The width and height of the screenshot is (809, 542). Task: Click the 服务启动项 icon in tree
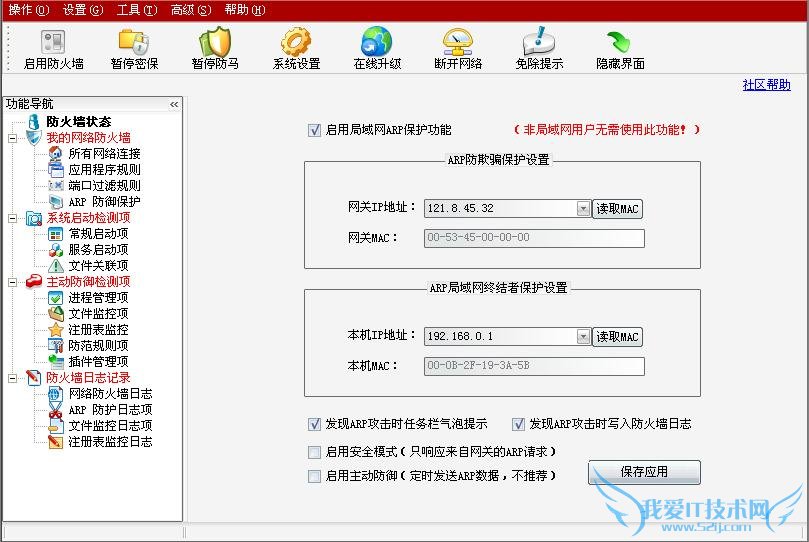55,250
